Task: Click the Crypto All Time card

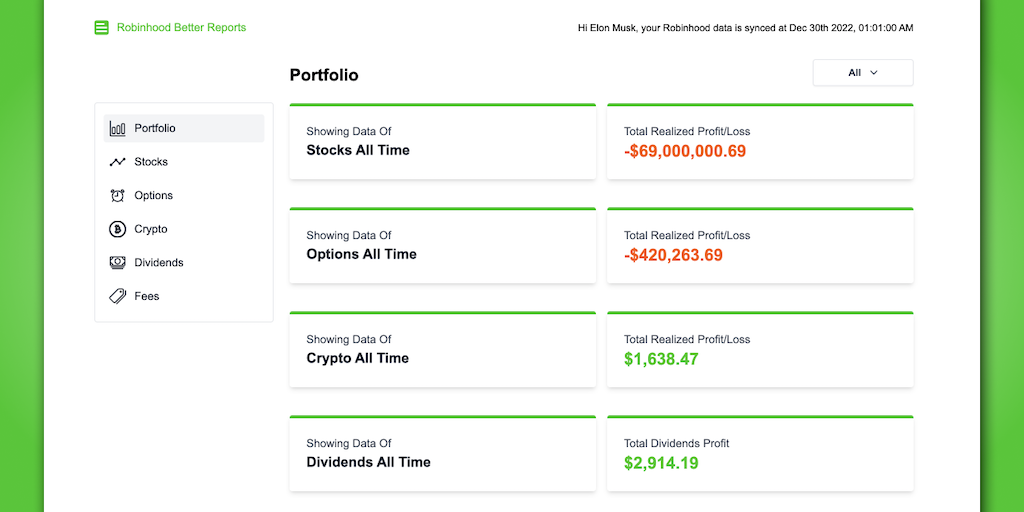Action: (x=442, y=350)
